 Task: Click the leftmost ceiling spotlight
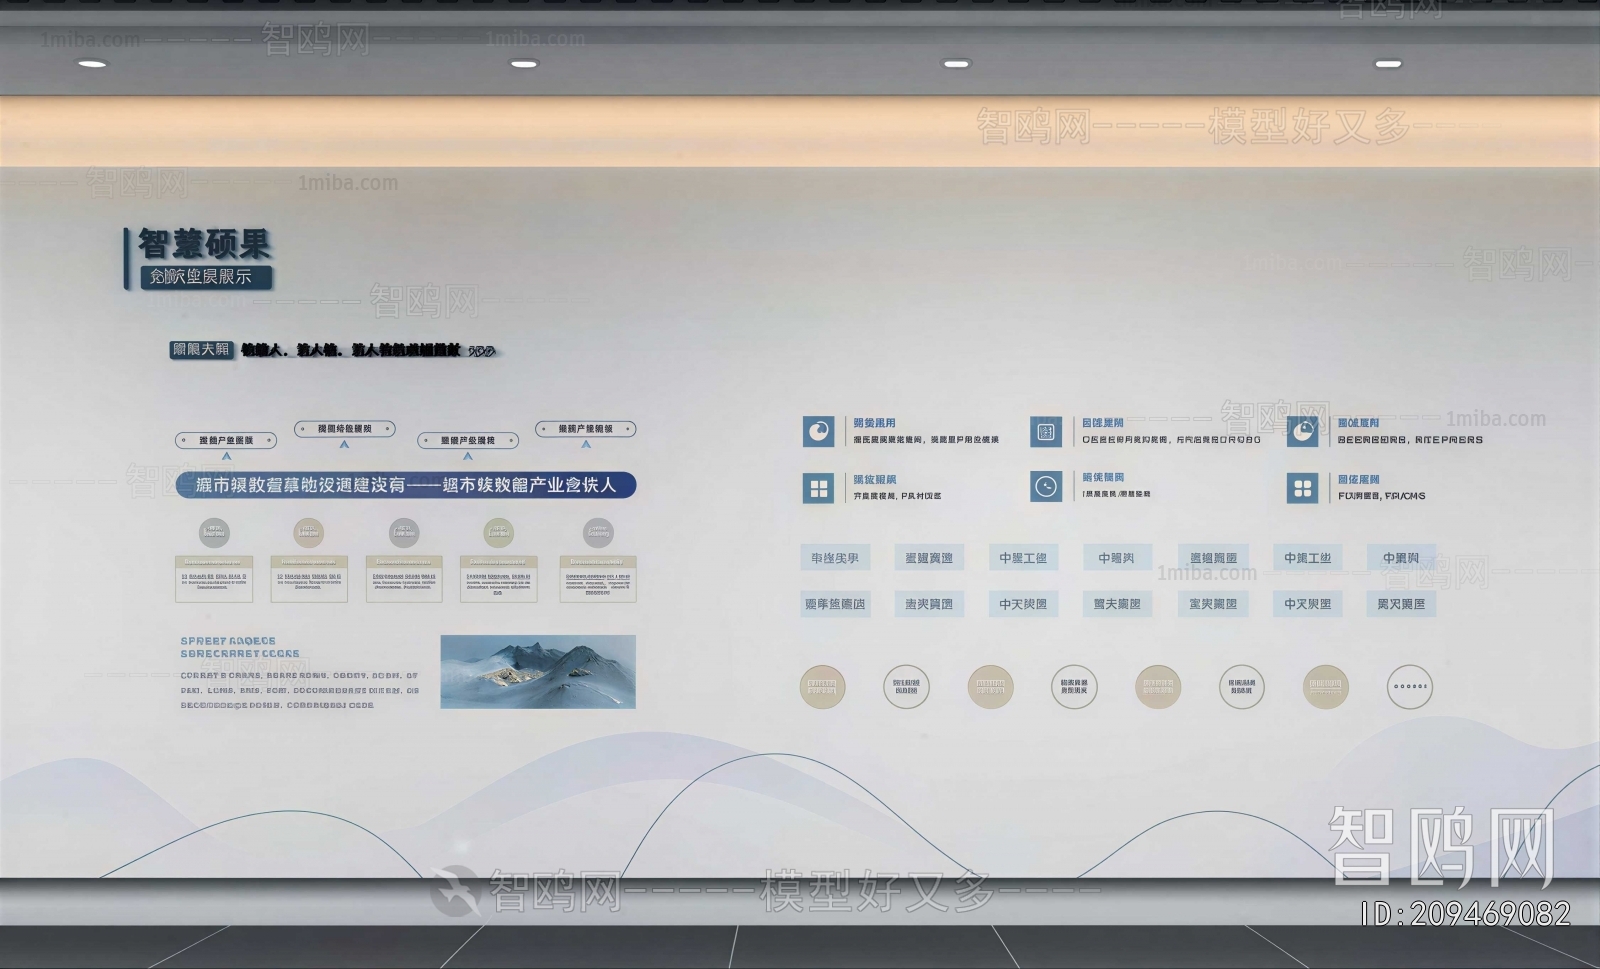click(92, 64)
